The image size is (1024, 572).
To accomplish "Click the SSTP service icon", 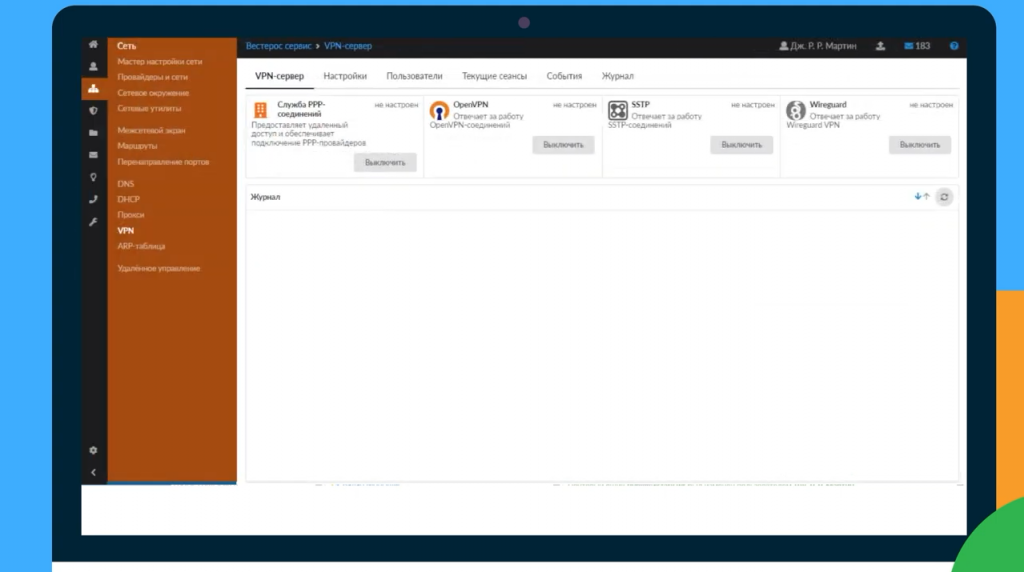I will pyautogui.click(x=618, y=110).
